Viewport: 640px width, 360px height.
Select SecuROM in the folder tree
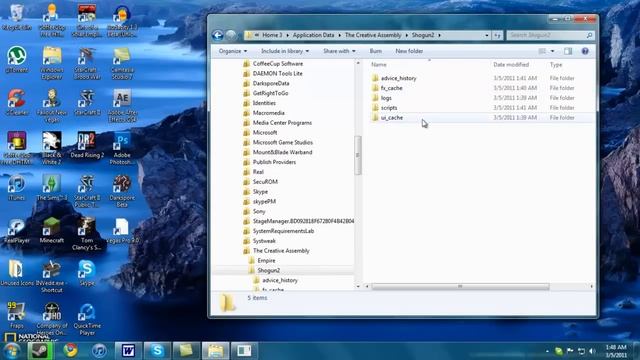tap(265, 182)
